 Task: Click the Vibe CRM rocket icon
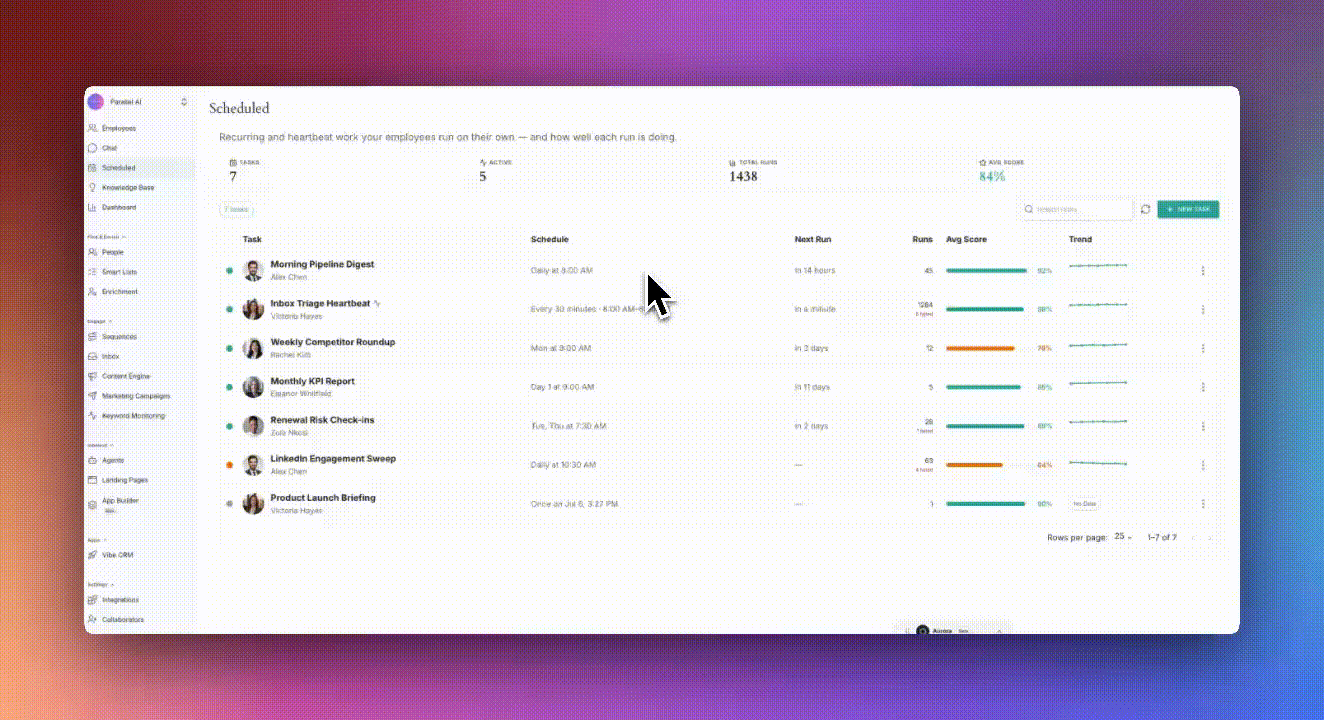[x=93, y=554]
